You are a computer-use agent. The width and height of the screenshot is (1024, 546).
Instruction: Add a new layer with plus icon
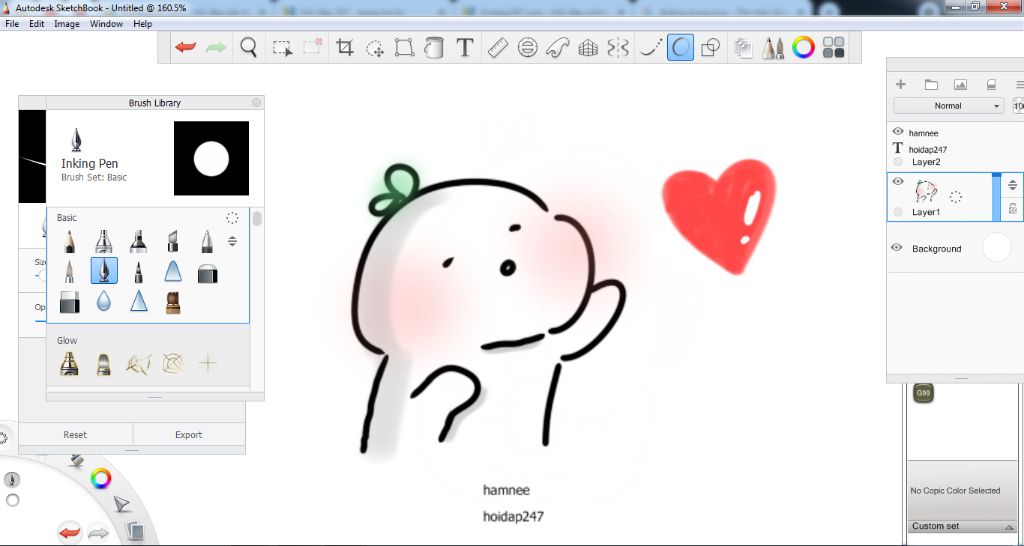pyautogui.click(x=901, y=84)
